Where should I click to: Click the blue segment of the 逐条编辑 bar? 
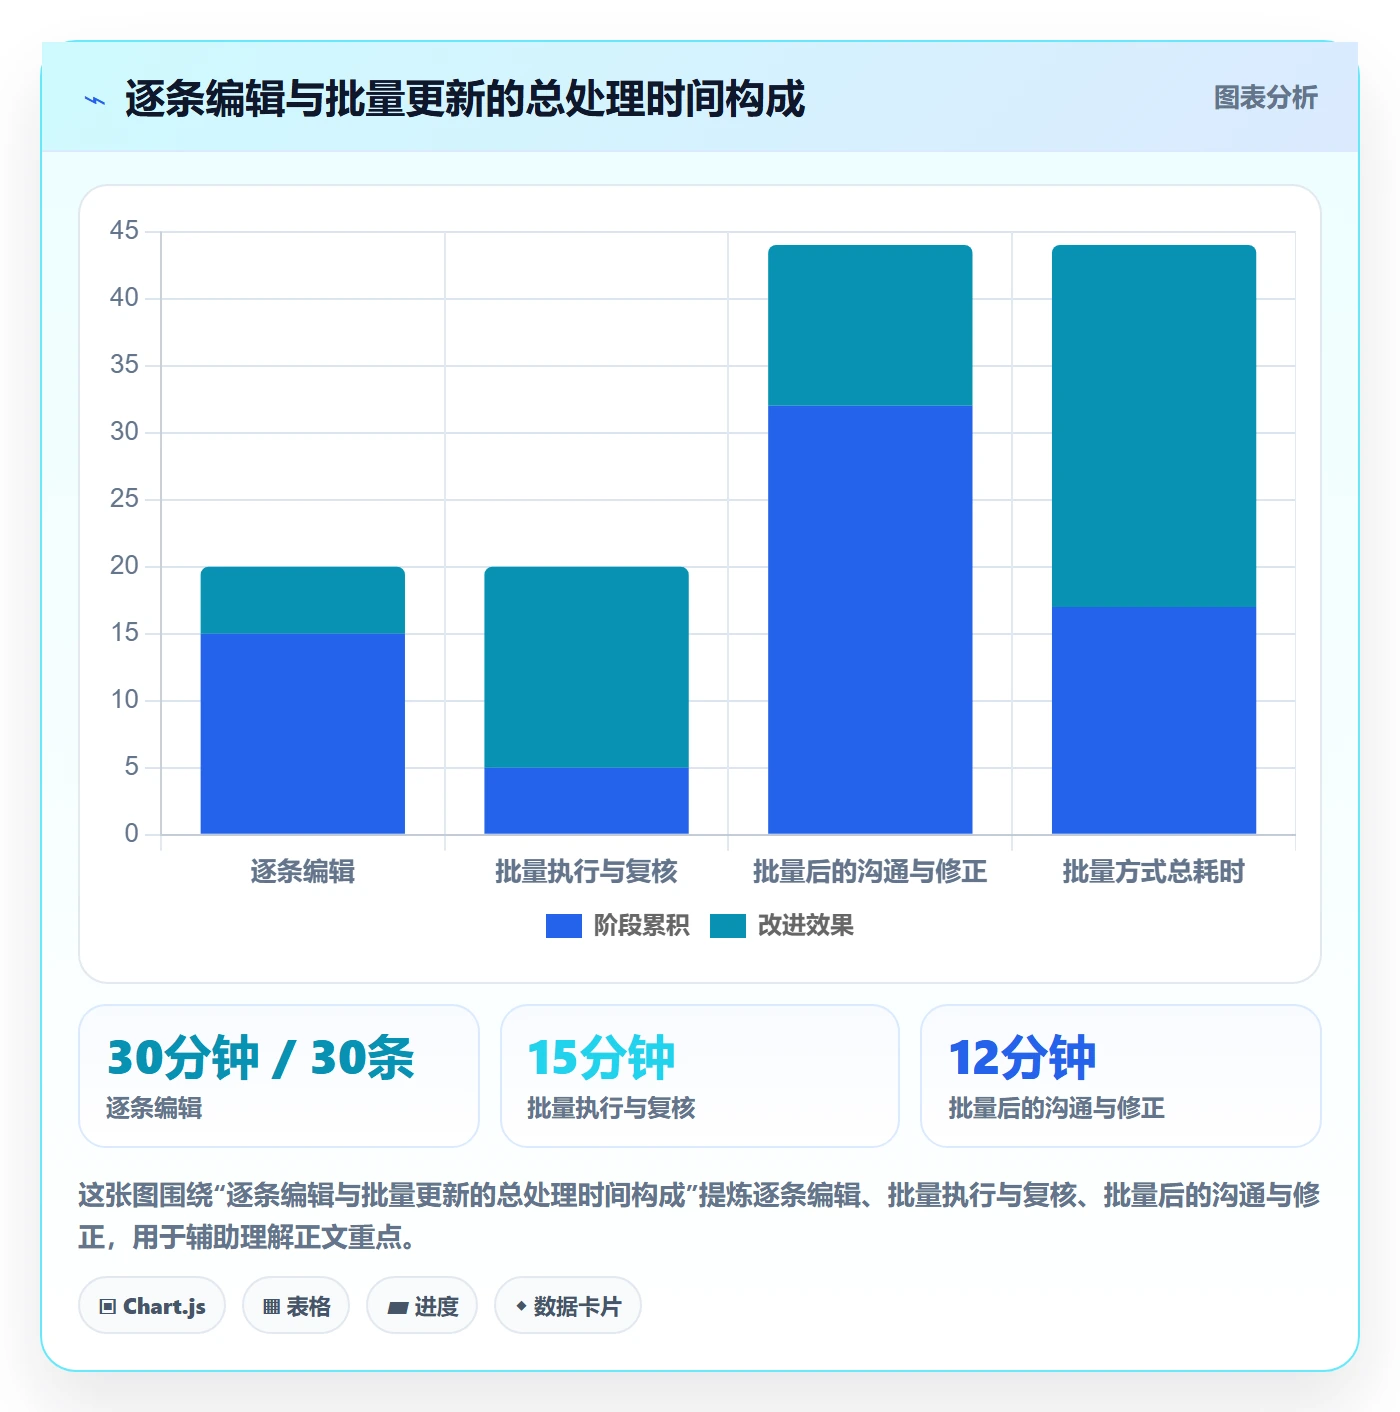click(x=303, y=733)
